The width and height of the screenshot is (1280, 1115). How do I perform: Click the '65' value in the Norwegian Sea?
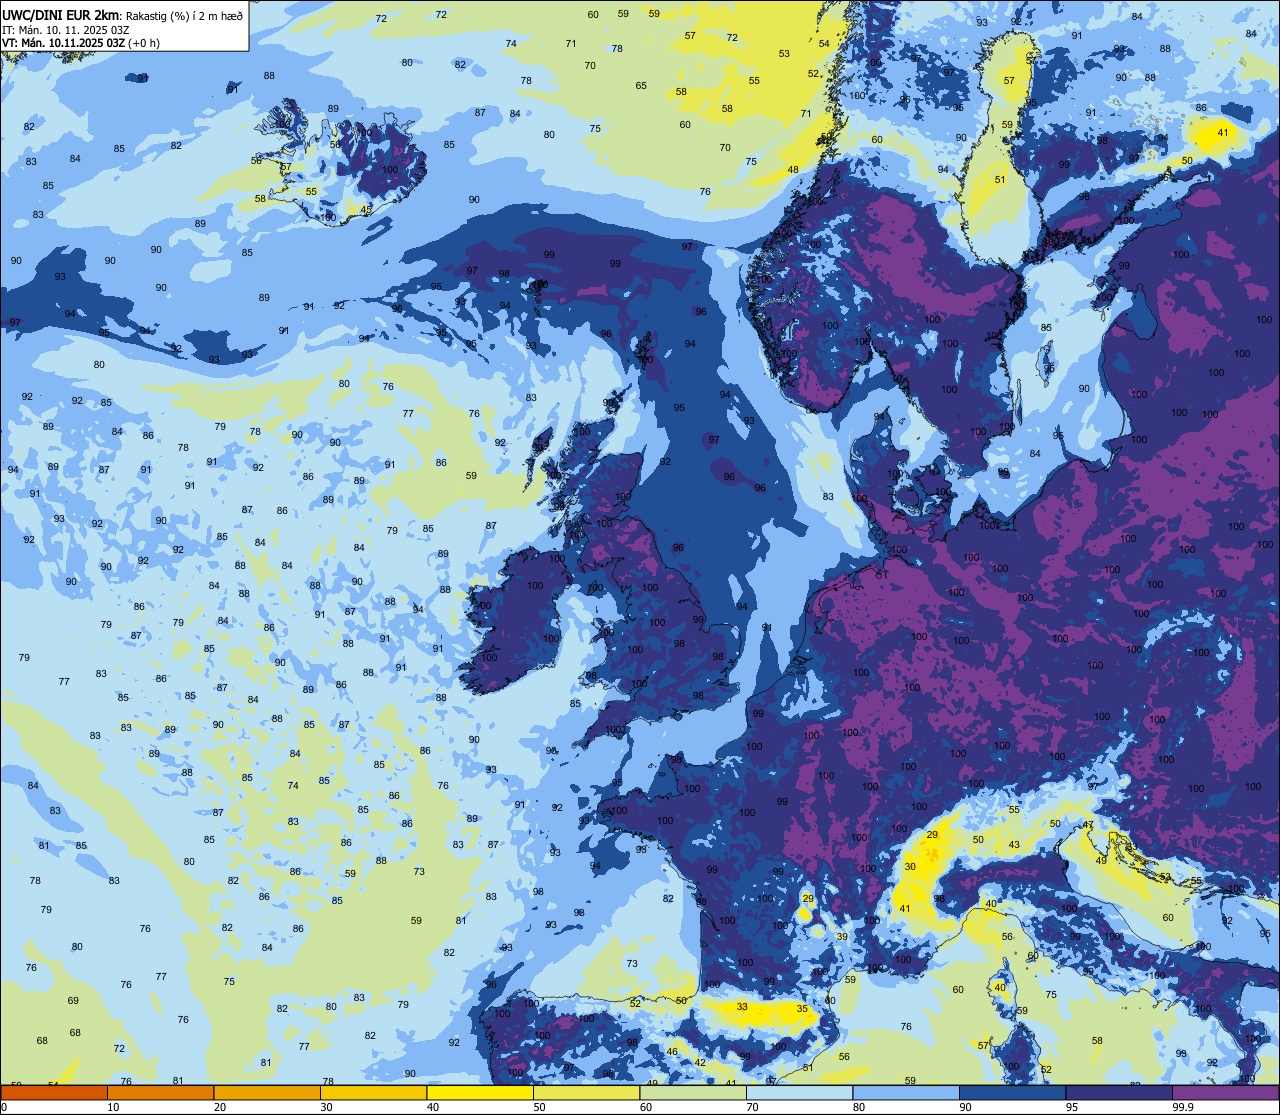pos(641,85)
